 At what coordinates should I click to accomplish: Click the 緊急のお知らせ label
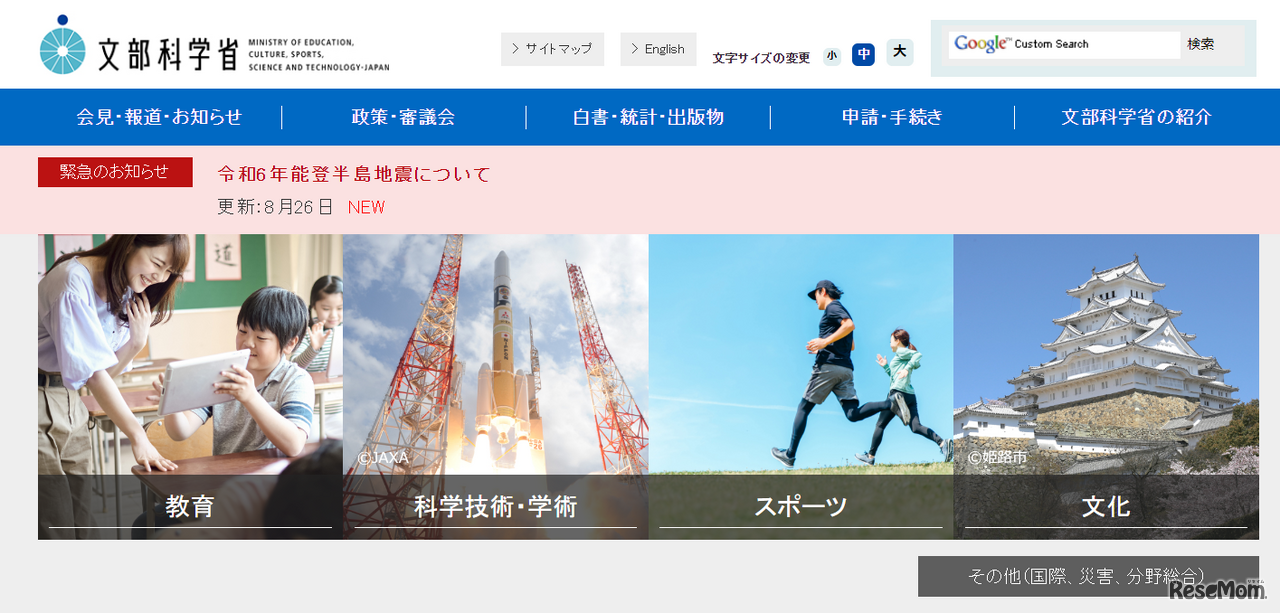pyautogui.click(x=115, y=172)
